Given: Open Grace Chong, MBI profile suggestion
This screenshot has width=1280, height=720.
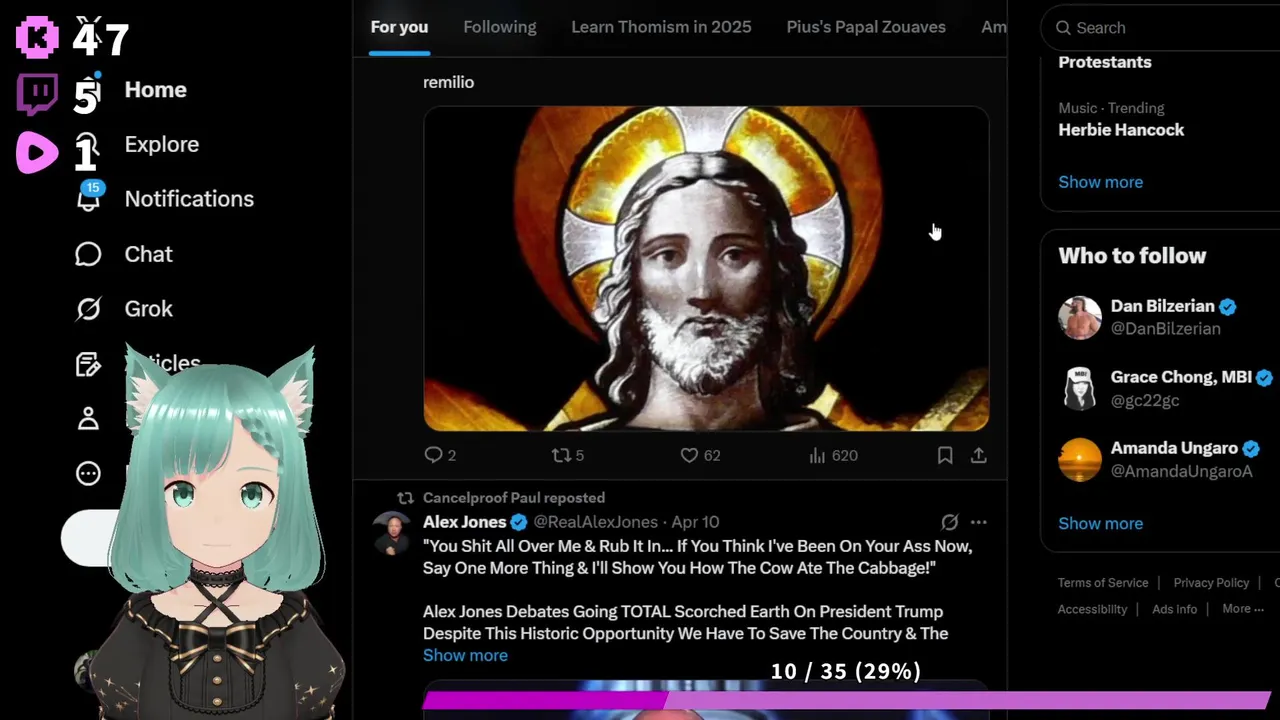Looking at the screenshot, I should click(1181, 377).
